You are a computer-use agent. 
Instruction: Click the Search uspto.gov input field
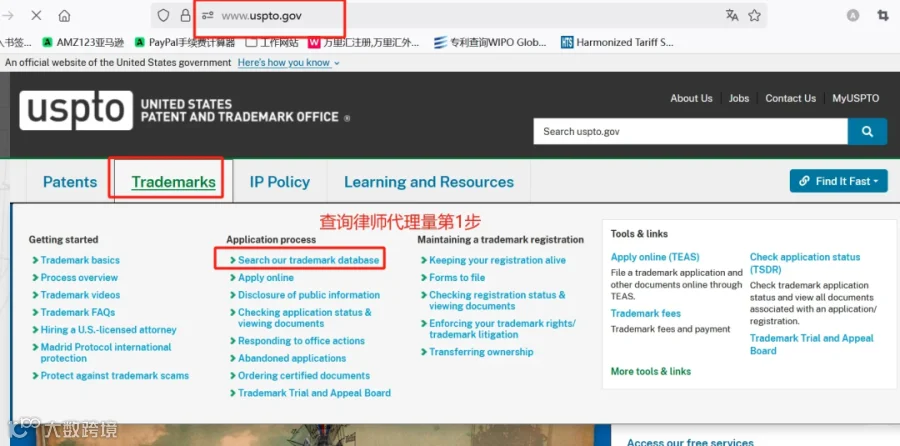(690, 131)
